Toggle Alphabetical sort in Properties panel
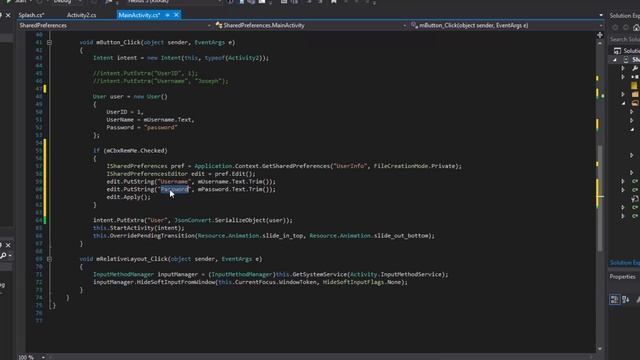Image resolution: width=640 pixels, height=360 pixels. pyautogui.click(x=626, y=300)
